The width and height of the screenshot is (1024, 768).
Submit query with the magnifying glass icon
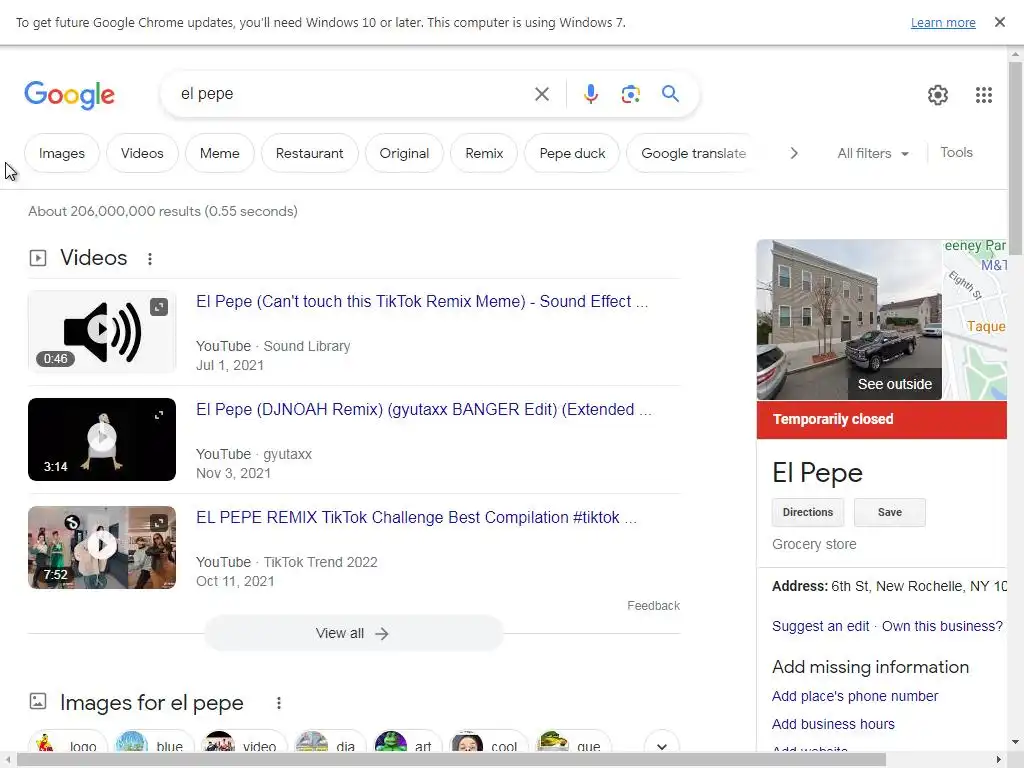(670, 93)
